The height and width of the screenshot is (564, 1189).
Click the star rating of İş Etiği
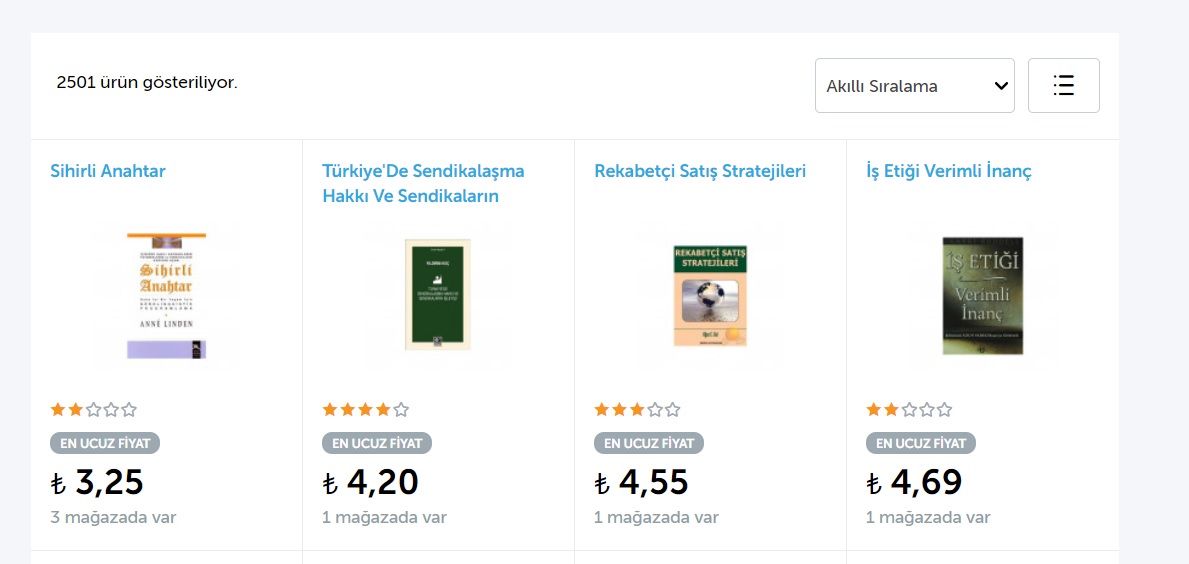point(909,409)
